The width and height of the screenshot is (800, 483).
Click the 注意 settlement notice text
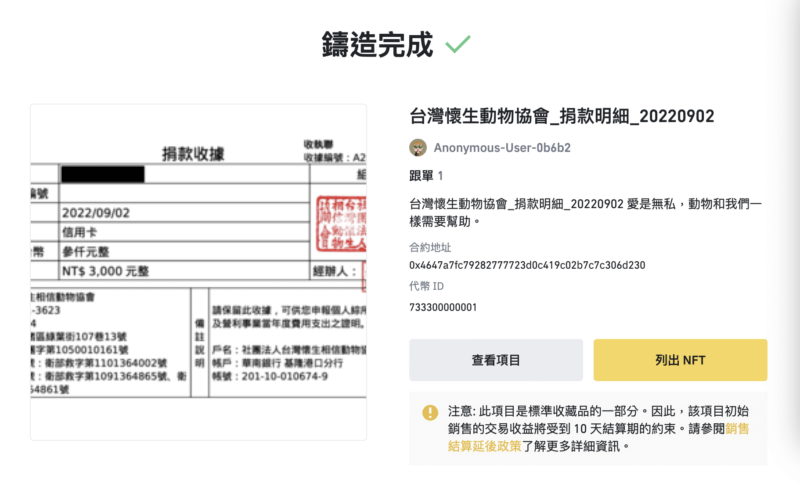(x=598, y=428)
